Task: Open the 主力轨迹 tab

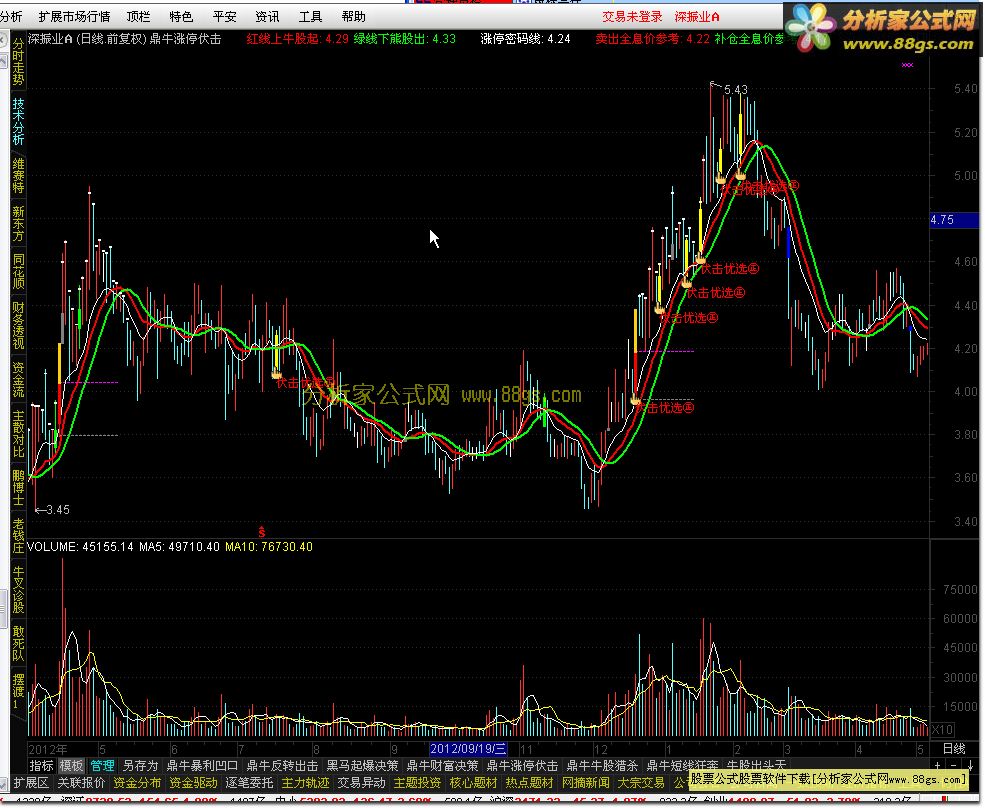Action: pos(305,783)
